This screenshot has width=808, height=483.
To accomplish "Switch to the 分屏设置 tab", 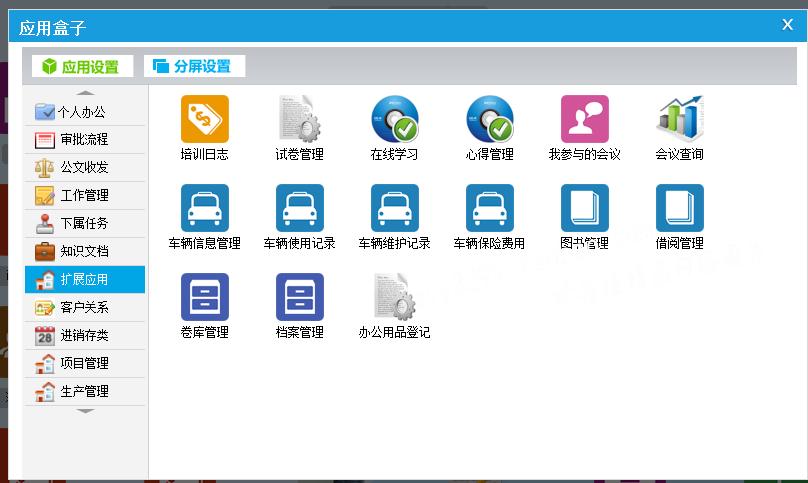I will [194, 67].
